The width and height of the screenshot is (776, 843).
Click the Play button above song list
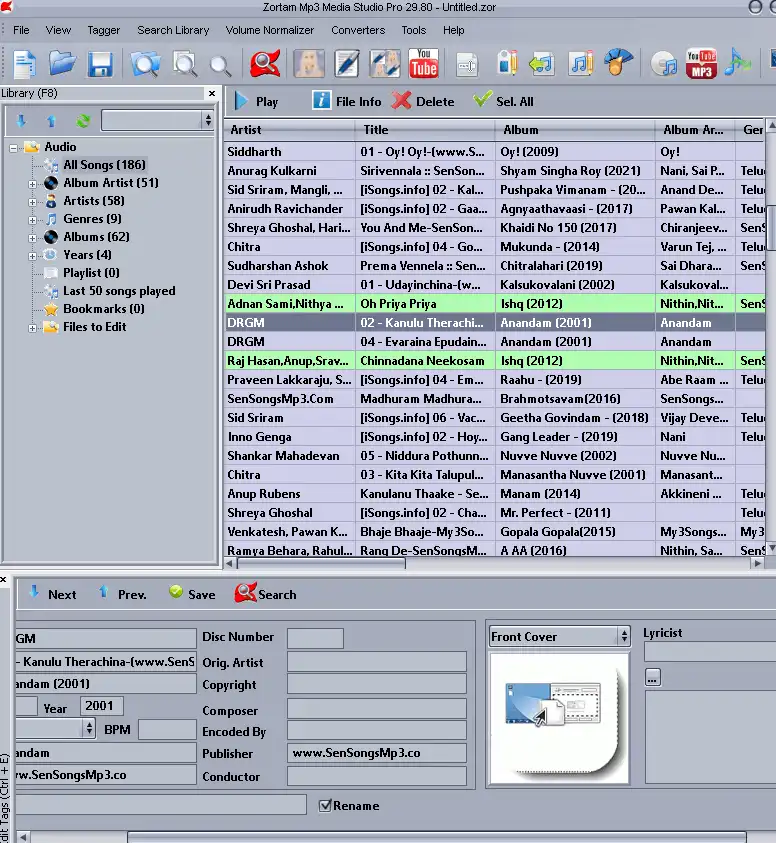(x=256, y=101)
